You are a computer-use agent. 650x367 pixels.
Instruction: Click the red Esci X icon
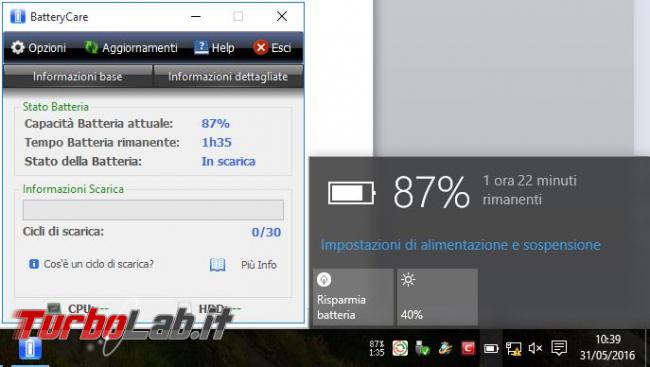click(x=261, y=48)
